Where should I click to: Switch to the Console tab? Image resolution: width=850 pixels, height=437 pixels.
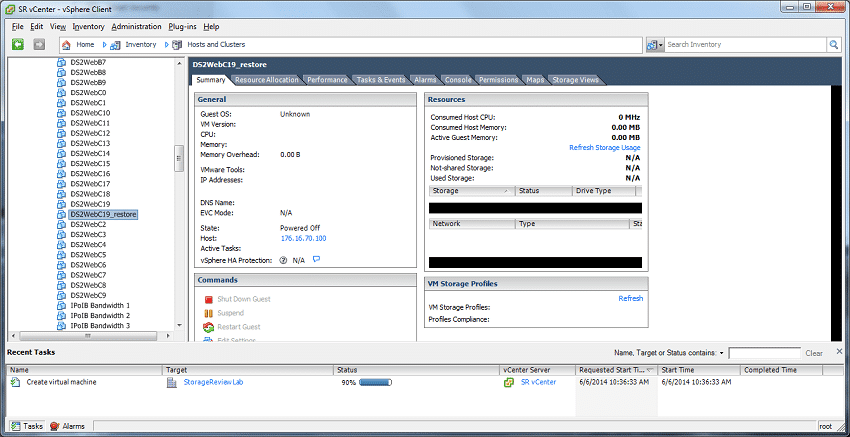point(458,80)
